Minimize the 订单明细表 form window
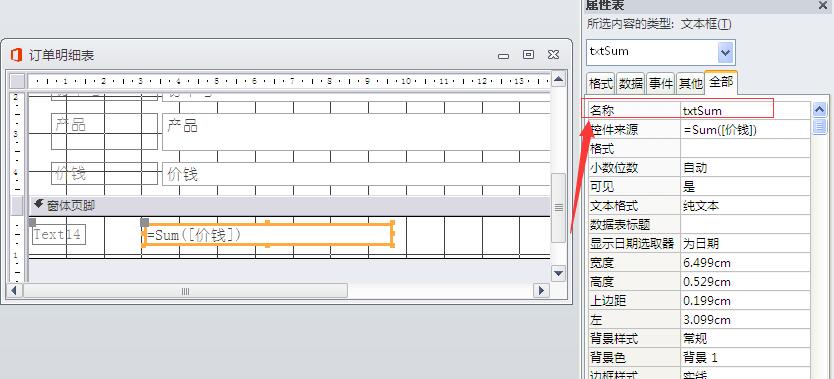This screenshot has width=834, height=379. pos(504,56)
